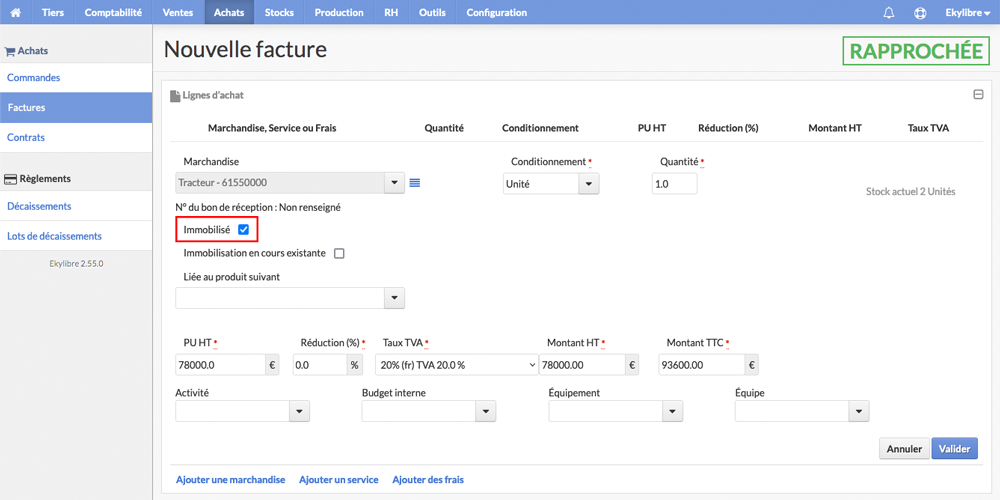This screenshot has width=1000, height=500.
Task: Open the Comptabilité menu
Action: point(113,12)
